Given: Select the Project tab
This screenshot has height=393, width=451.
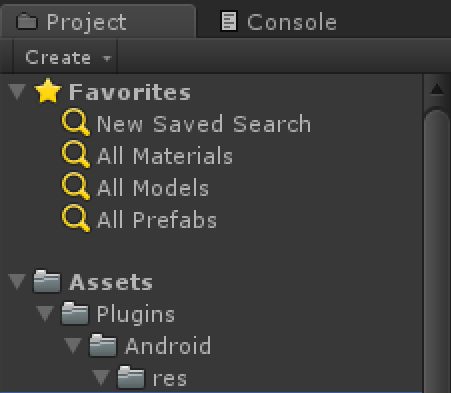Looking at the screenshot, I should click(x=98, y=21).
